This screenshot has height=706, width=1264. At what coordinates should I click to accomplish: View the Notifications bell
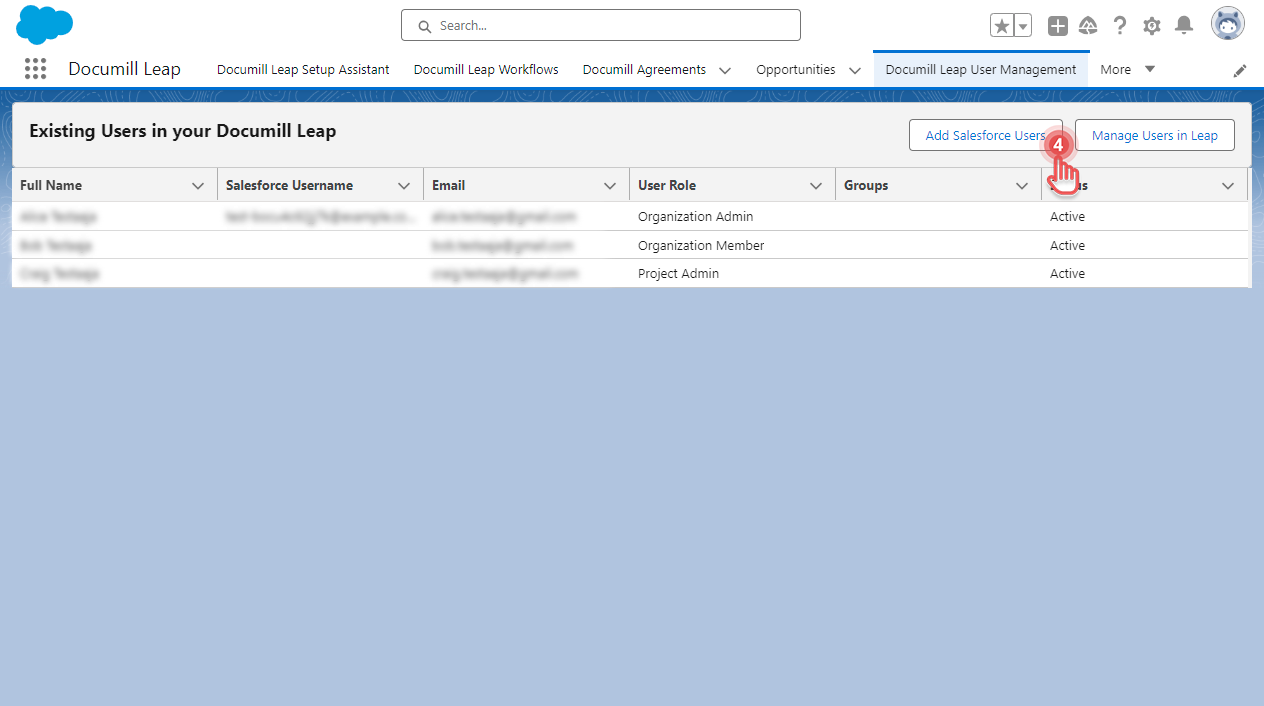1184,26
